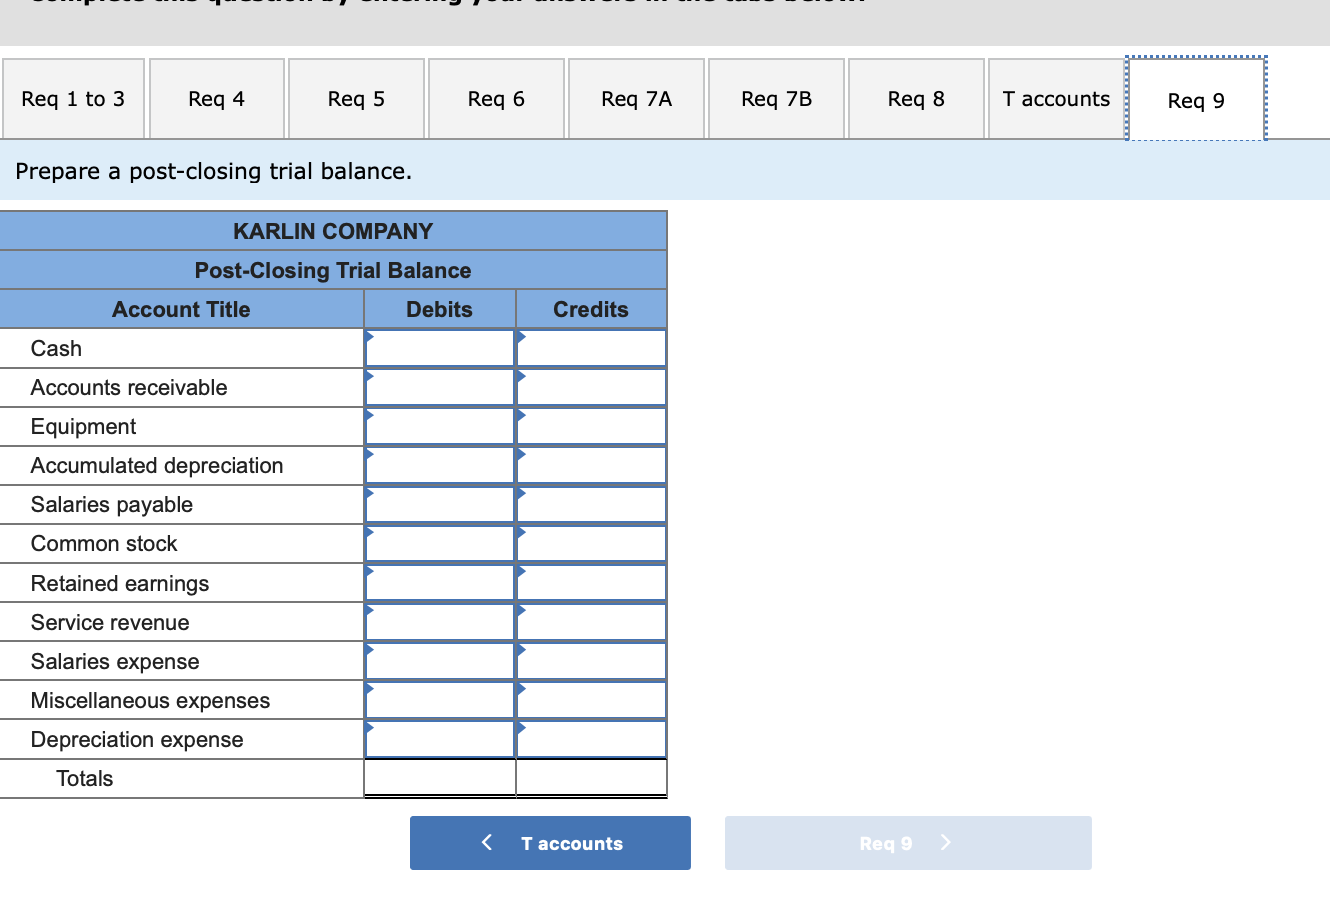Click the T accounts back button

click(x=549, y=843)
